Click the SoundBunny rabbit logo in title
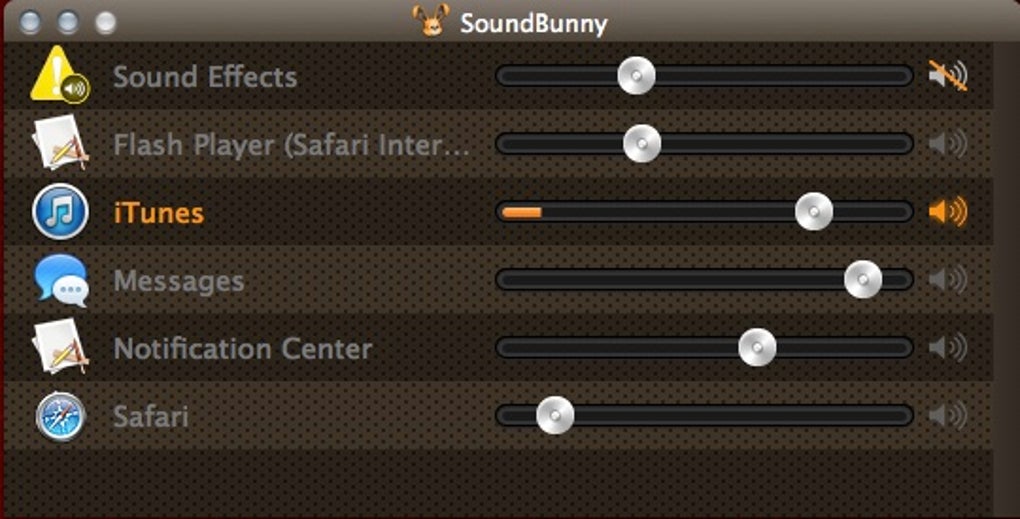This screenshot has width=1020, height=519. pyautogui.click(x=430, y=20)
